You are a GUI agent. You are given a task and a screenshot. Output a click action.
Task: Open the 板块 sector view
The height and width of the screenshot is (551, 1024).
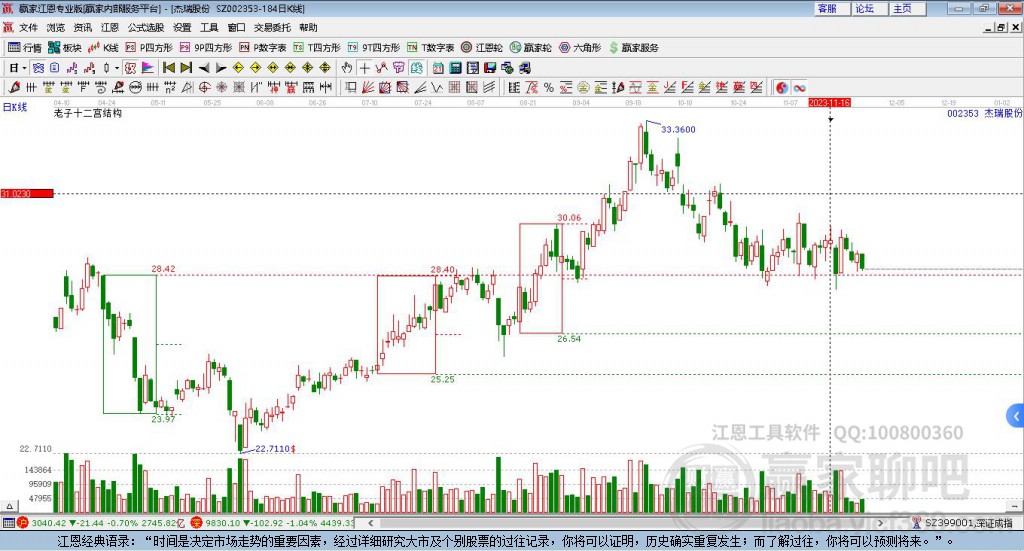point(65,48)
